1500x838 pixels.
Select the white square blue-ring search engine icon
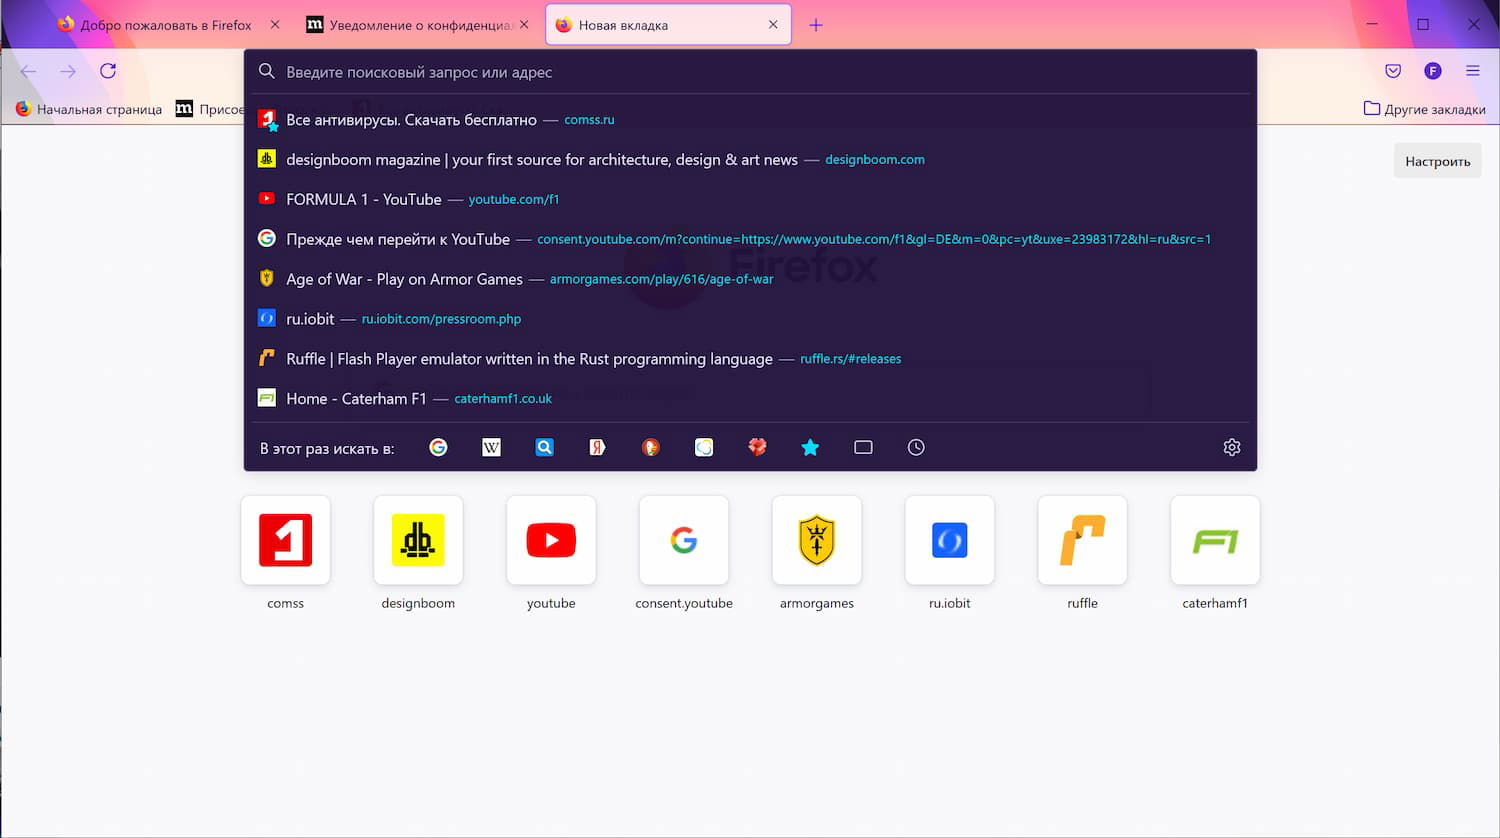704,447
